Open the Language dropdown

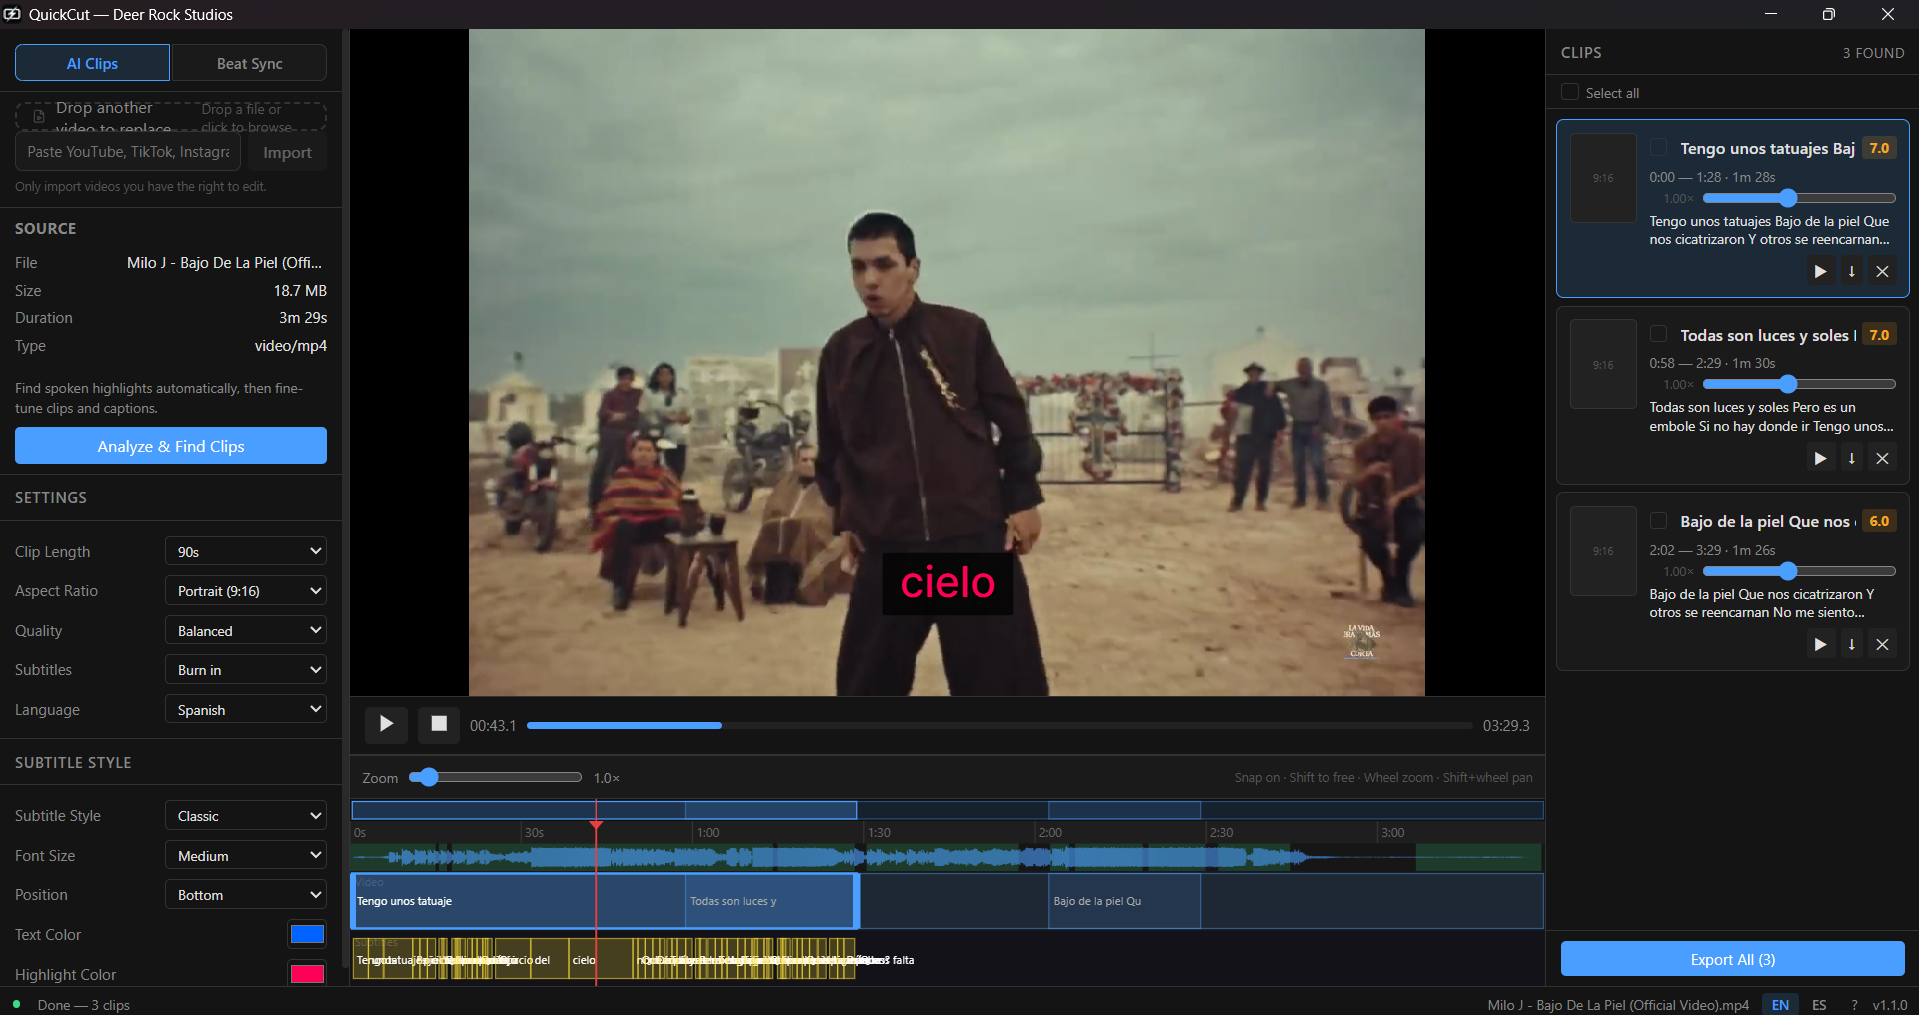point(246,710)
